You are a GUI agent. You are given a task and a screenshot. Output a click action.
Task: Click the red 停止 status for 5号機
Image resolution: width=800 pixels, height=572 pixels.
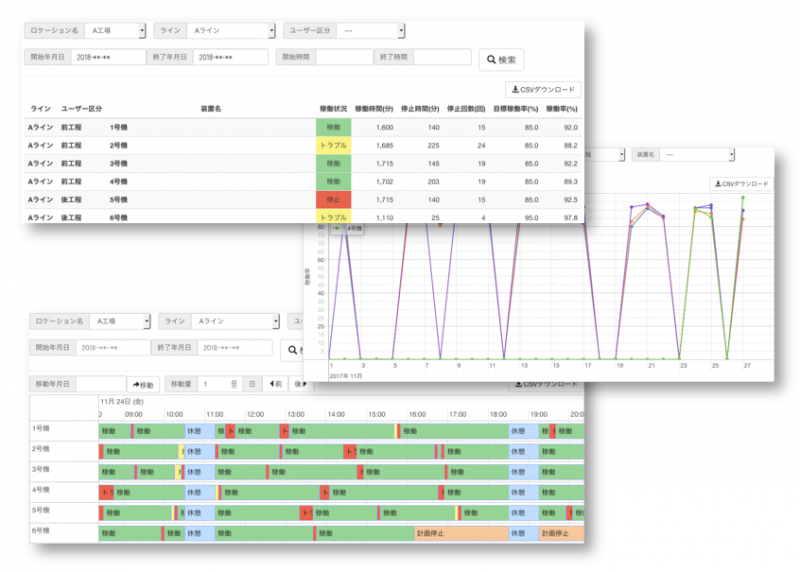click(x=333, y=200)
